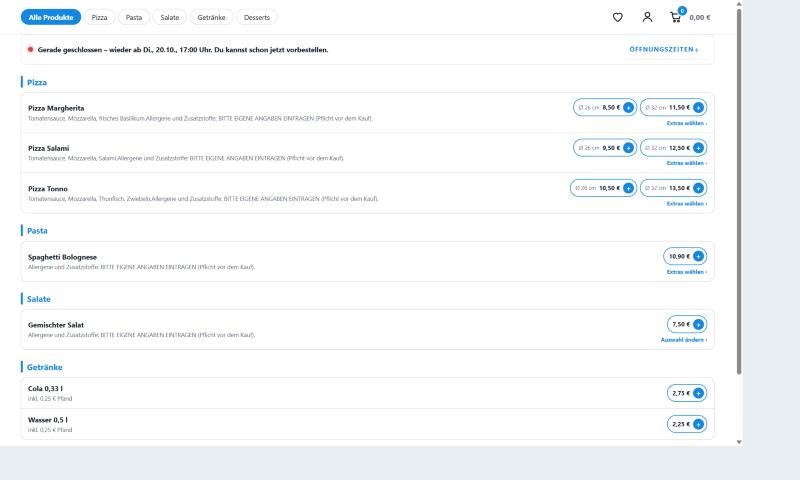Open the user account icon
This screenshot has width=800, height=480.
[647, 17]
